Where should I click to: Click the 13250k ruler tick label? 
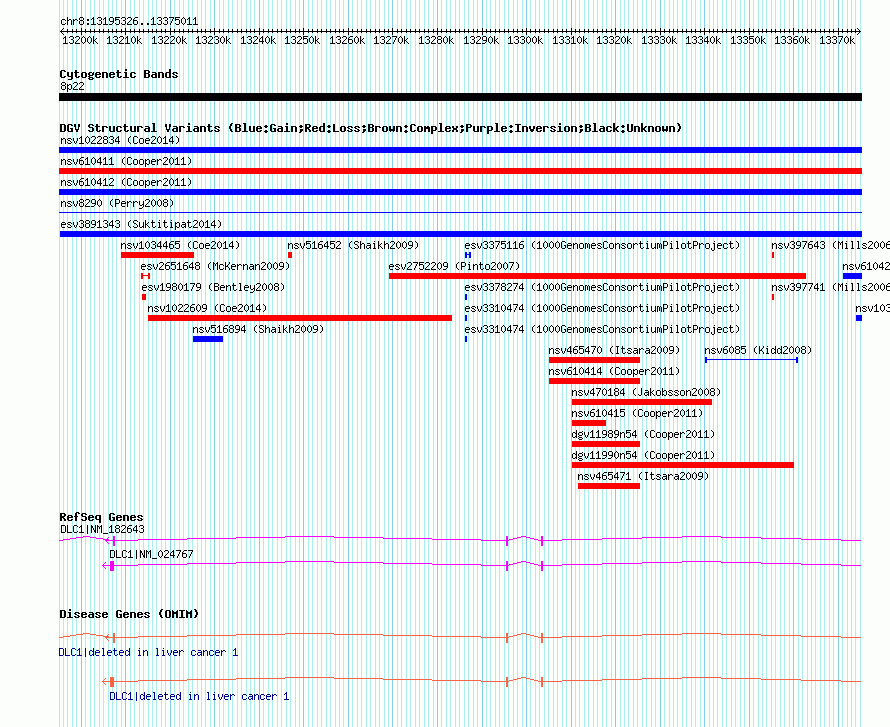pos(302,40)
